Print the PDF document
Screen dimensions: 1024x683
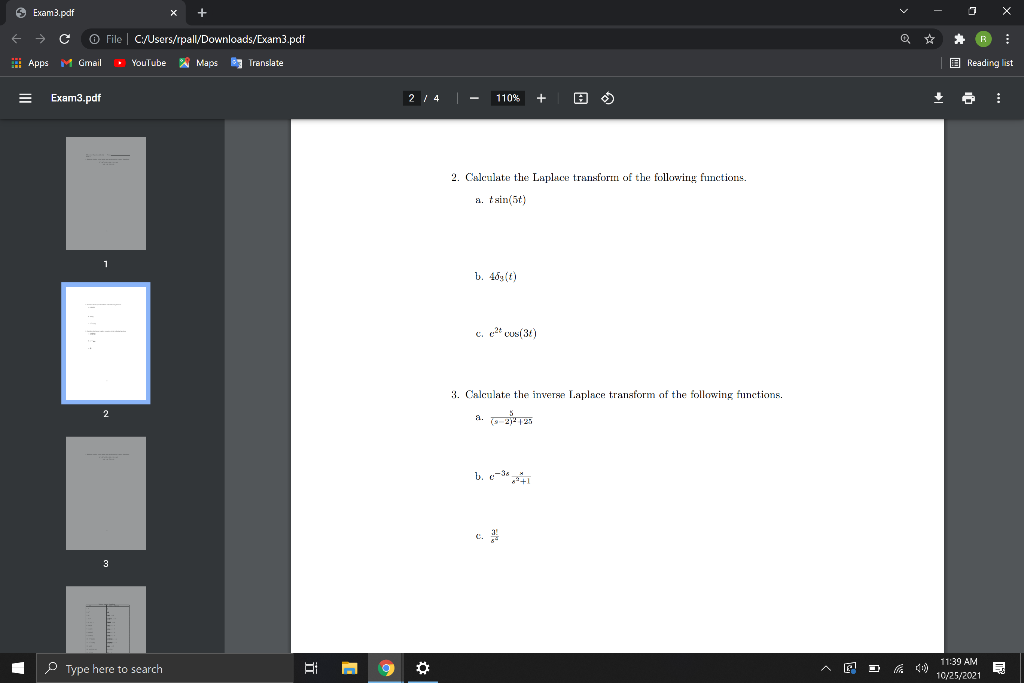pos(966,98)
